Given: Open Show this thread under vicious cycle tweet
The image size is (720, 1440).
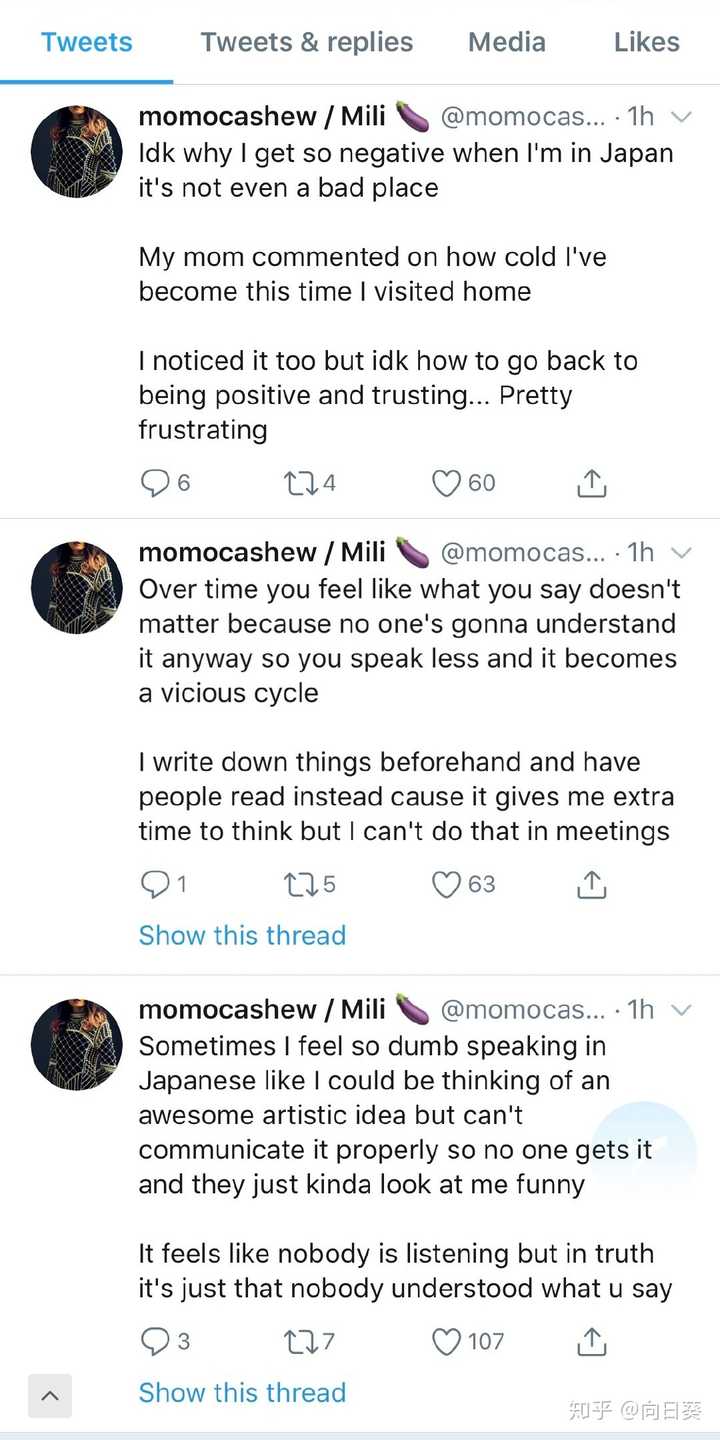Looking at the screenshot, I should click(x=242, y=936).
